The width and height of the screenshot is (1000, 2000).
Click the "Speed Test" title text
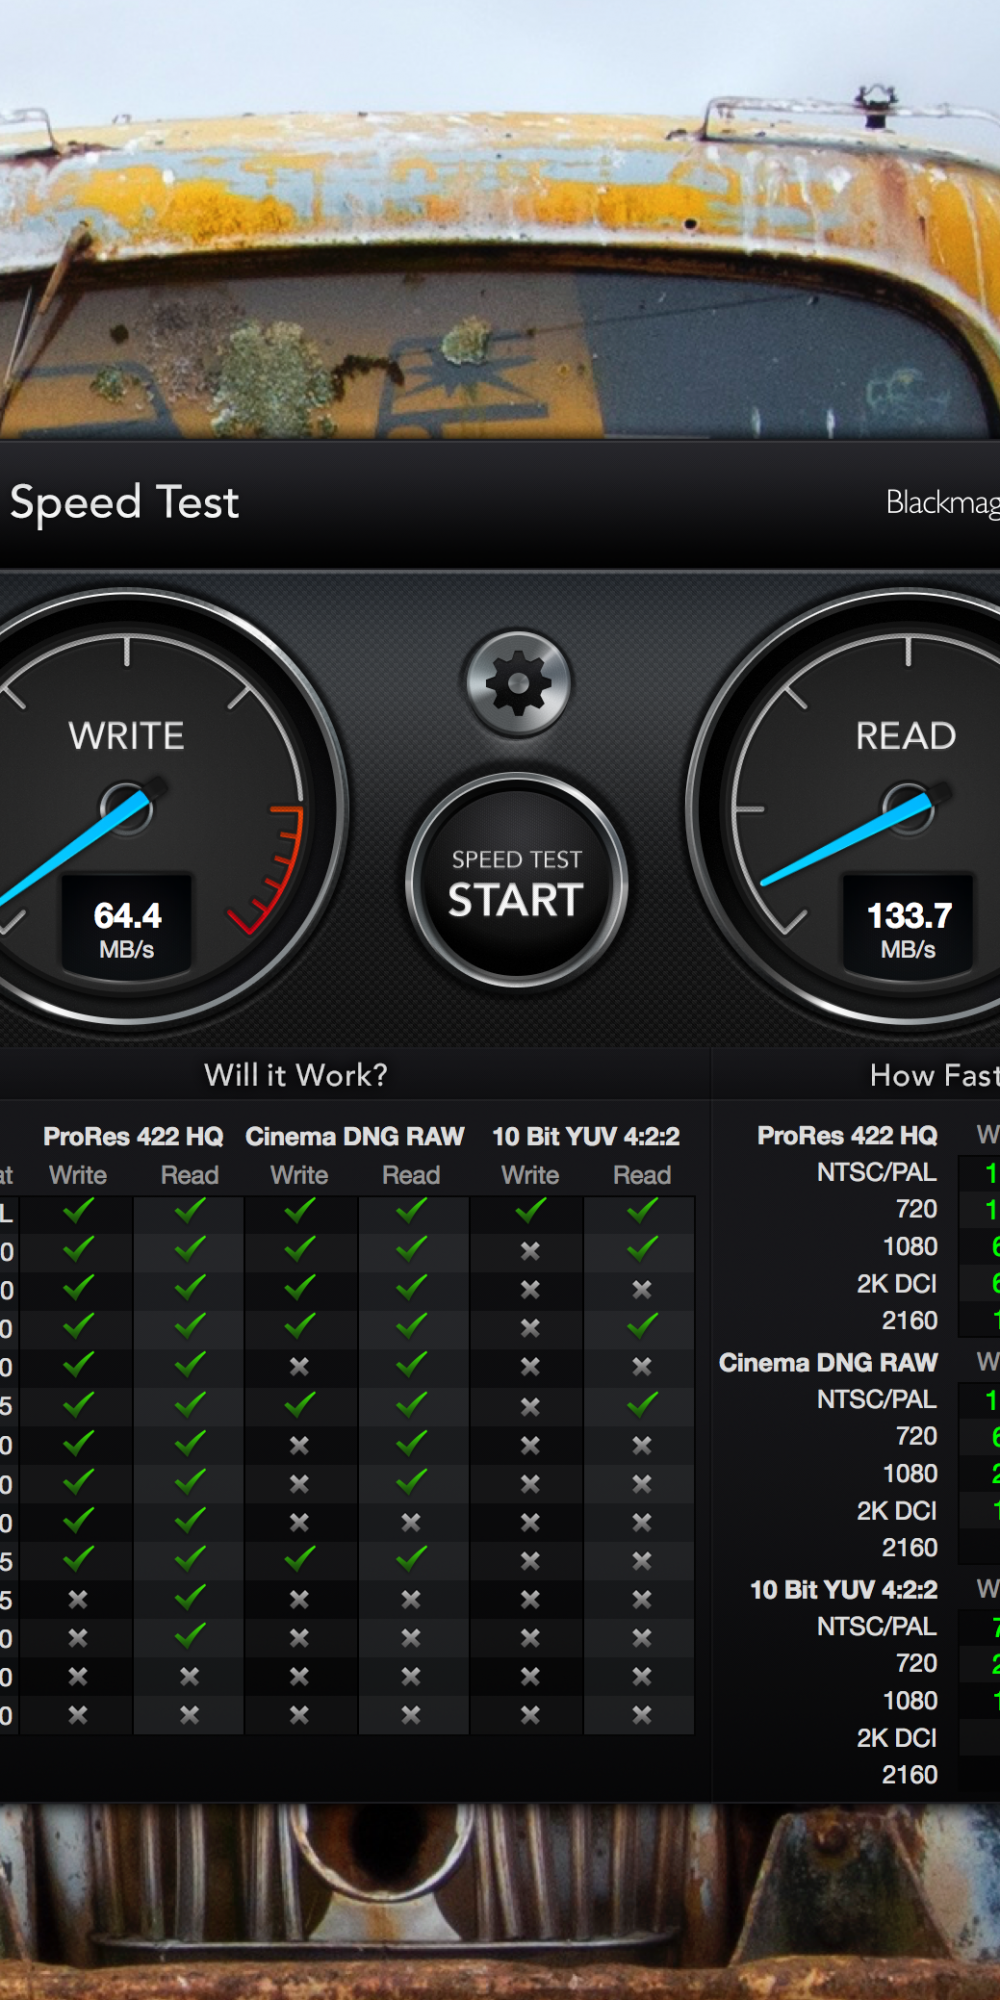tap(125, 502)
